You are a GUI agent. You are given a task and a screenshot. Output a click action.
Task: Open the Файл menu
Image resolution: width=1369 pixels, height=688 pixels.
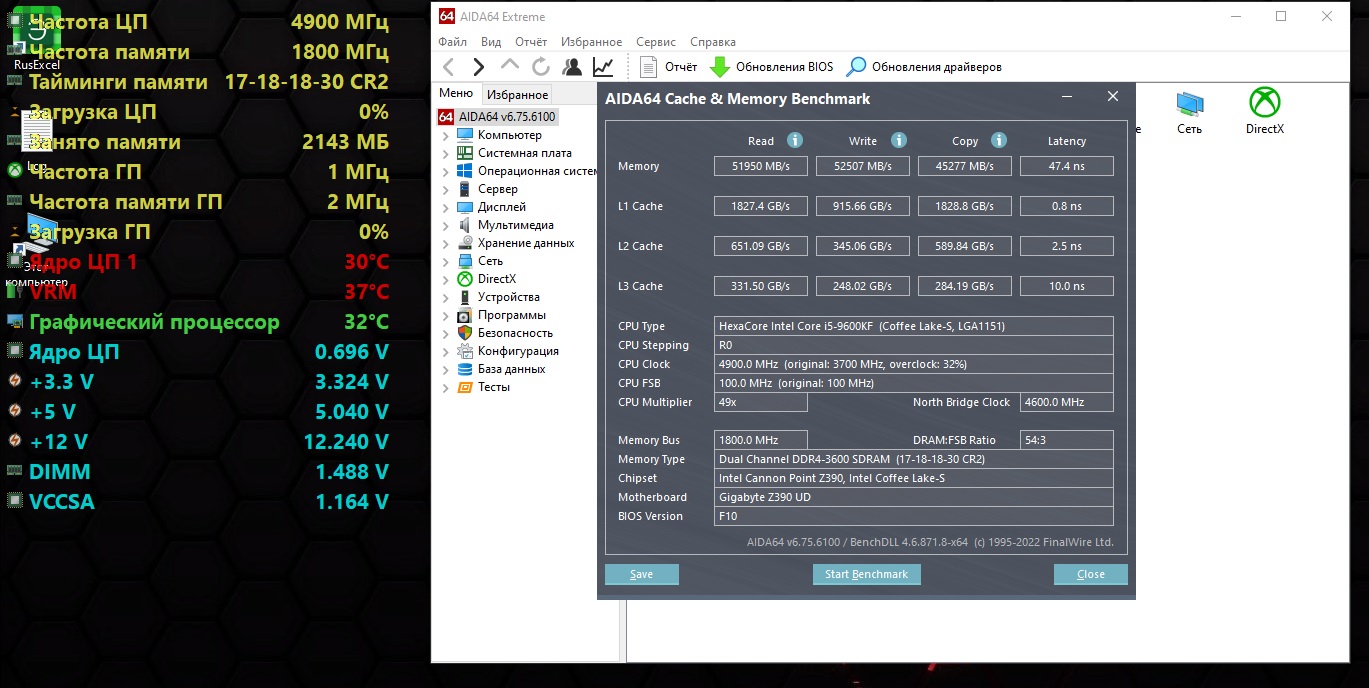(x=452, y=42)
